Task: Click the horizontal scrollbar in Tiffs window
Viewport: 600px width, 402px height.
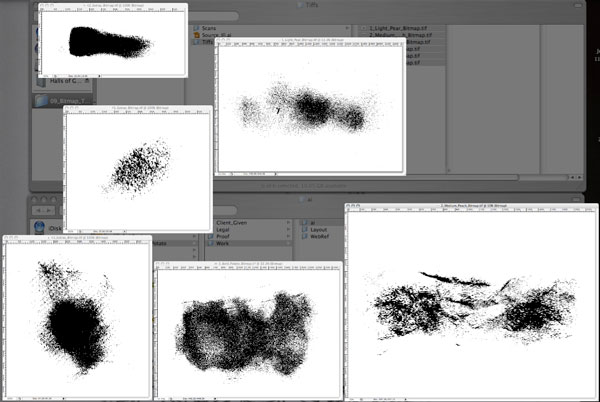Action: (365, 177)
